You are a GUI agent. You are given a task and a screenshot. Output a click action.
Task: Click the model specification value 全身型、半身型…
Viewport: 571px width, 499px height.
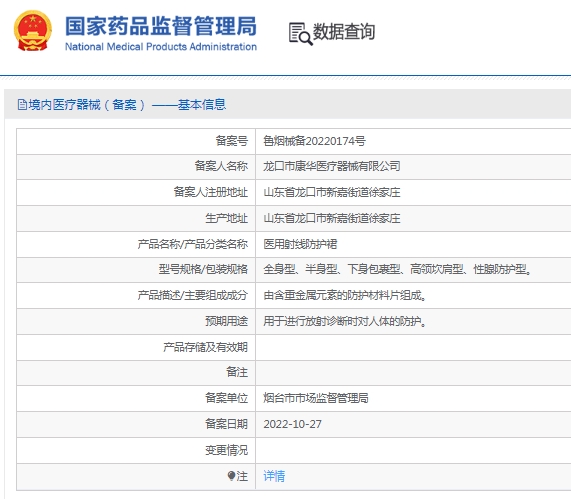(x=397, y=270)
